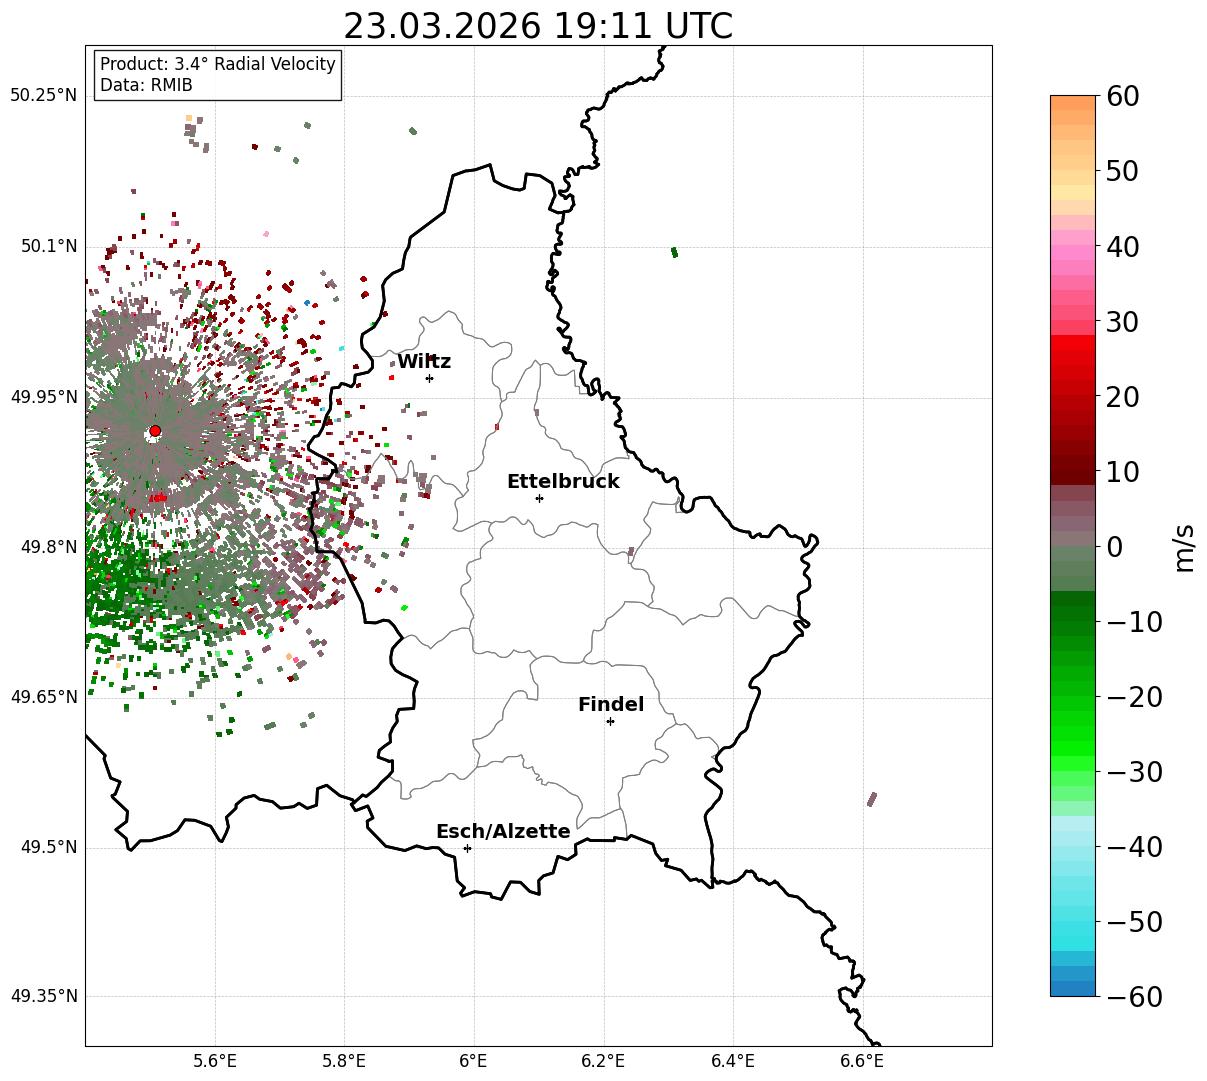The image size is (1207, 1081).
Task: Click the cross marker below Esch/Alzette
Action: [467, 848]
